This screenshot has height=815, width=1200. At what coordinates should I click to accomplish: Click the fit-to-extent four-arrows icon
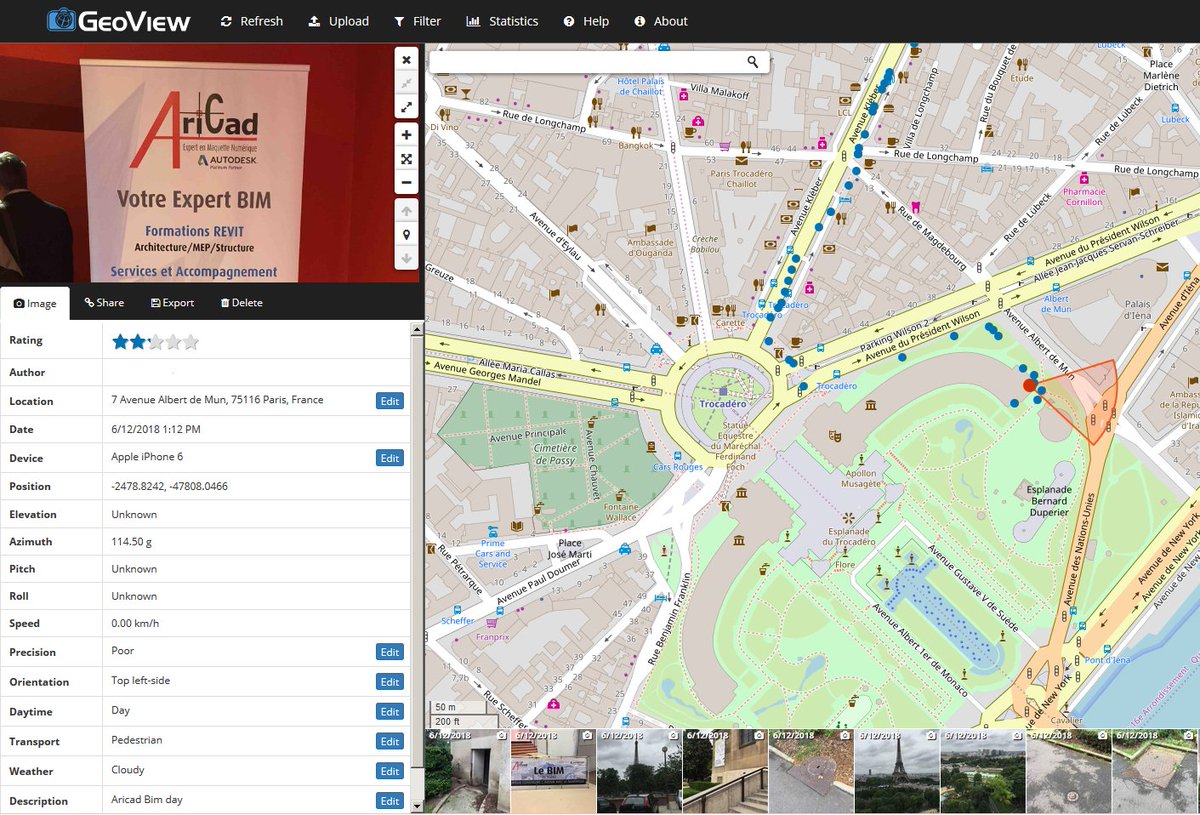tap(406, 159)
